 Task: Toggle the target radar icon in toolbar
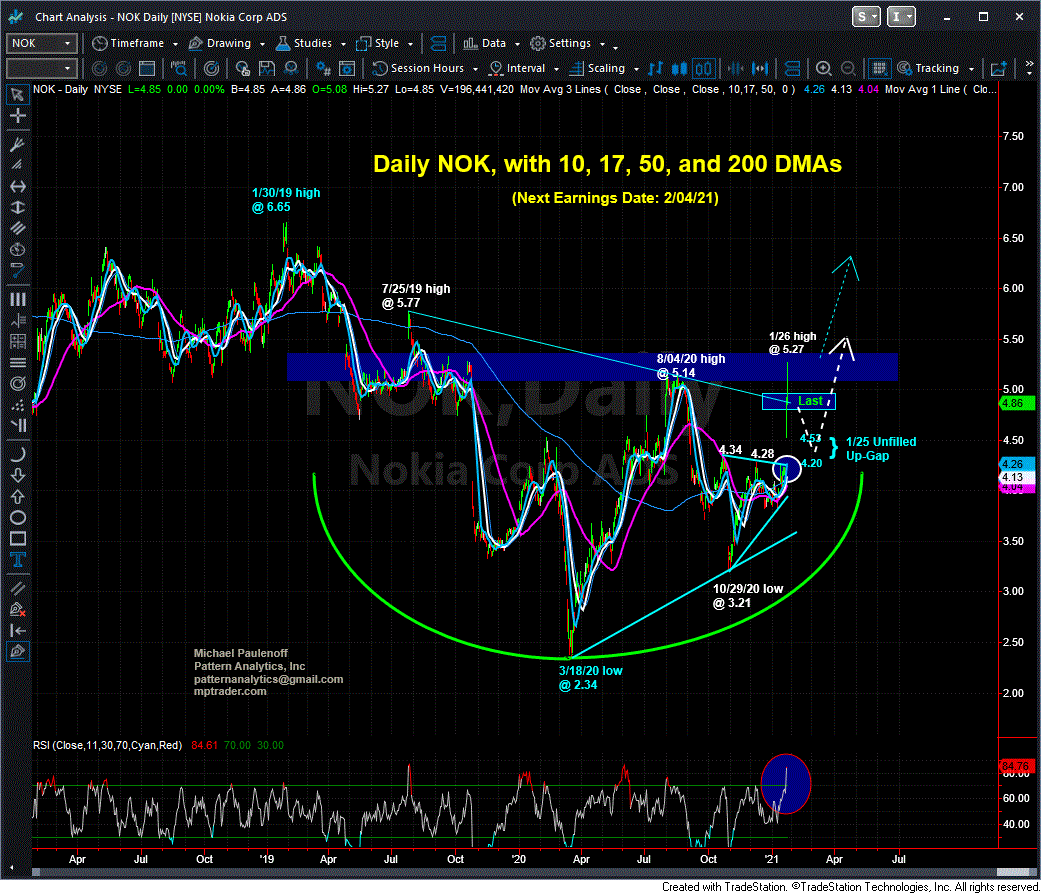[x=211, y=68]
